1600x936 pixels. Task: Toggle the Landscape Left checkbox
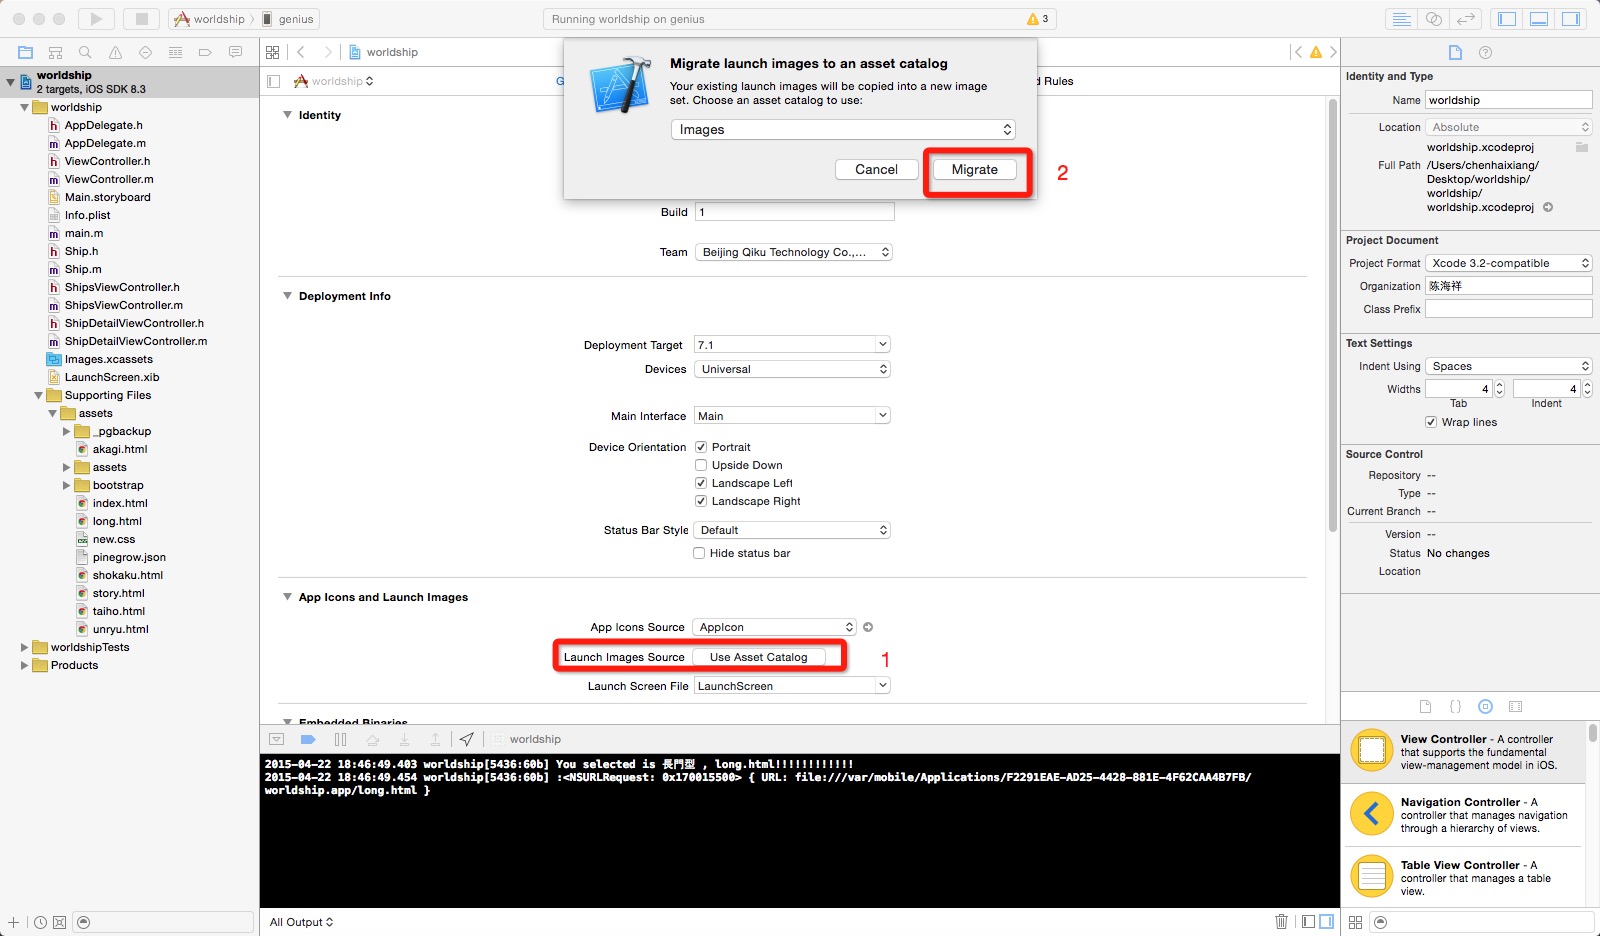point(700,483)
